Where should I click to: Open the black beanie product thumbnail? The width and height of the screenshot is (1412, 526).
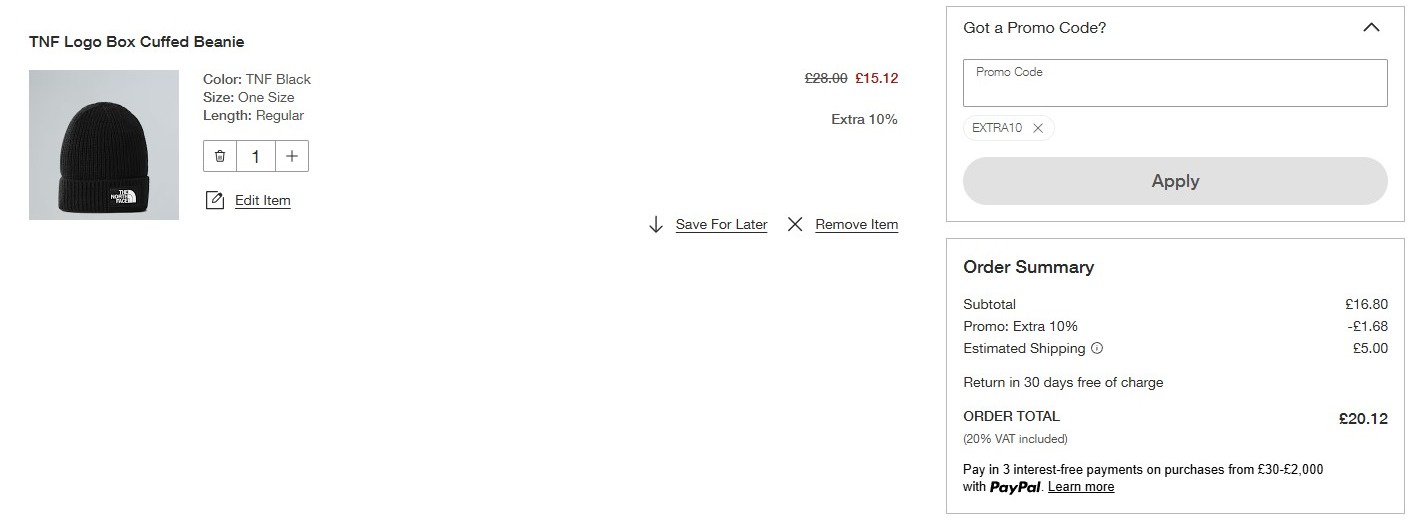pyautogui.click(x=104, y=145)
